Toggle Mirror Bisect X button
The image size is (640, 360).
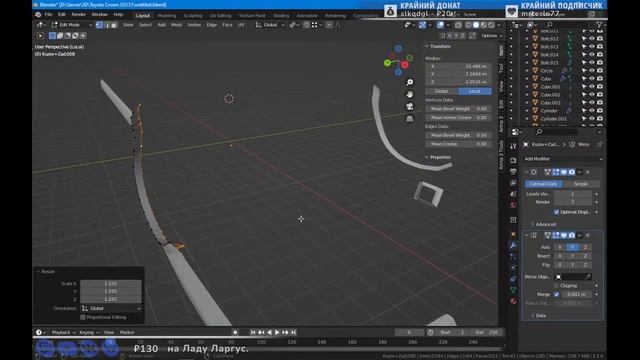(560, 256)
